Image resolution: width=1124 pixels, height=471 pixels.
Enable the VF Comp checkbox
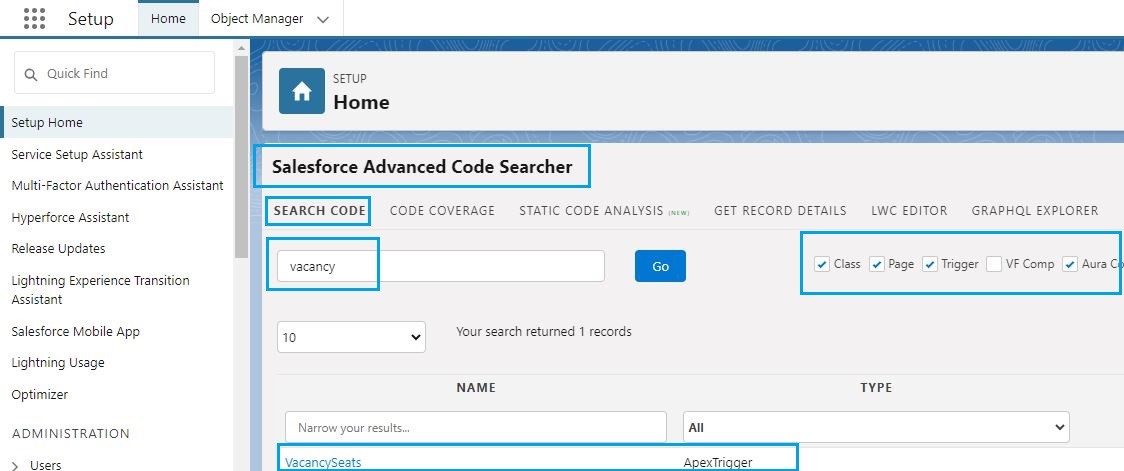[994, 265]
